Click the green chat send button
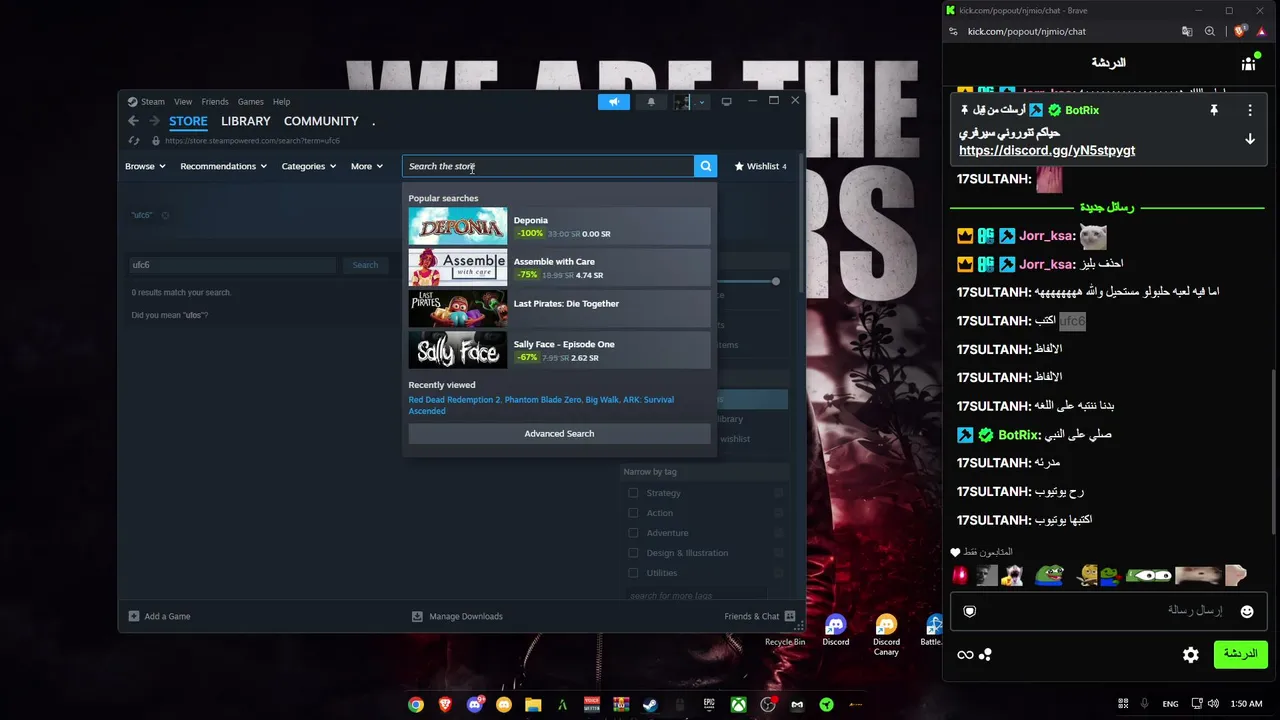The height and width of the screenshot is (720, 1280). 1240,654
